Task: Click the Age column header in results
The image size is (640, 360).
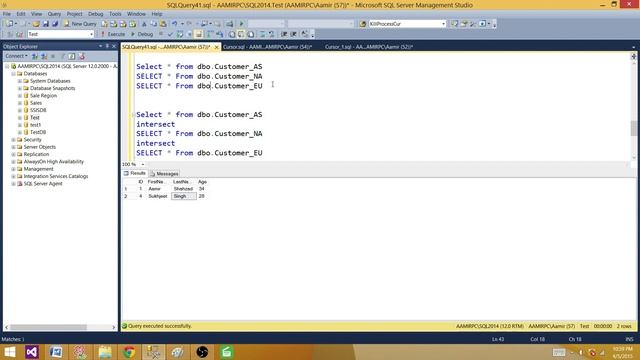Action: tap(202, 182)
